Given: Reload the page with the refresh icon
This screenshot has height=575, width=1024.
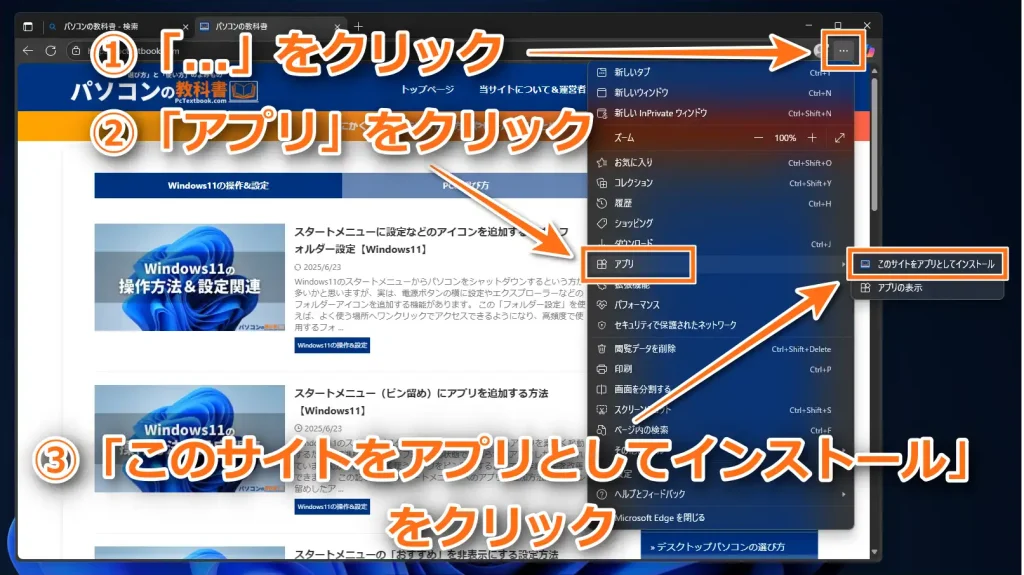Looking at the screenshot, I should point(50,50).
